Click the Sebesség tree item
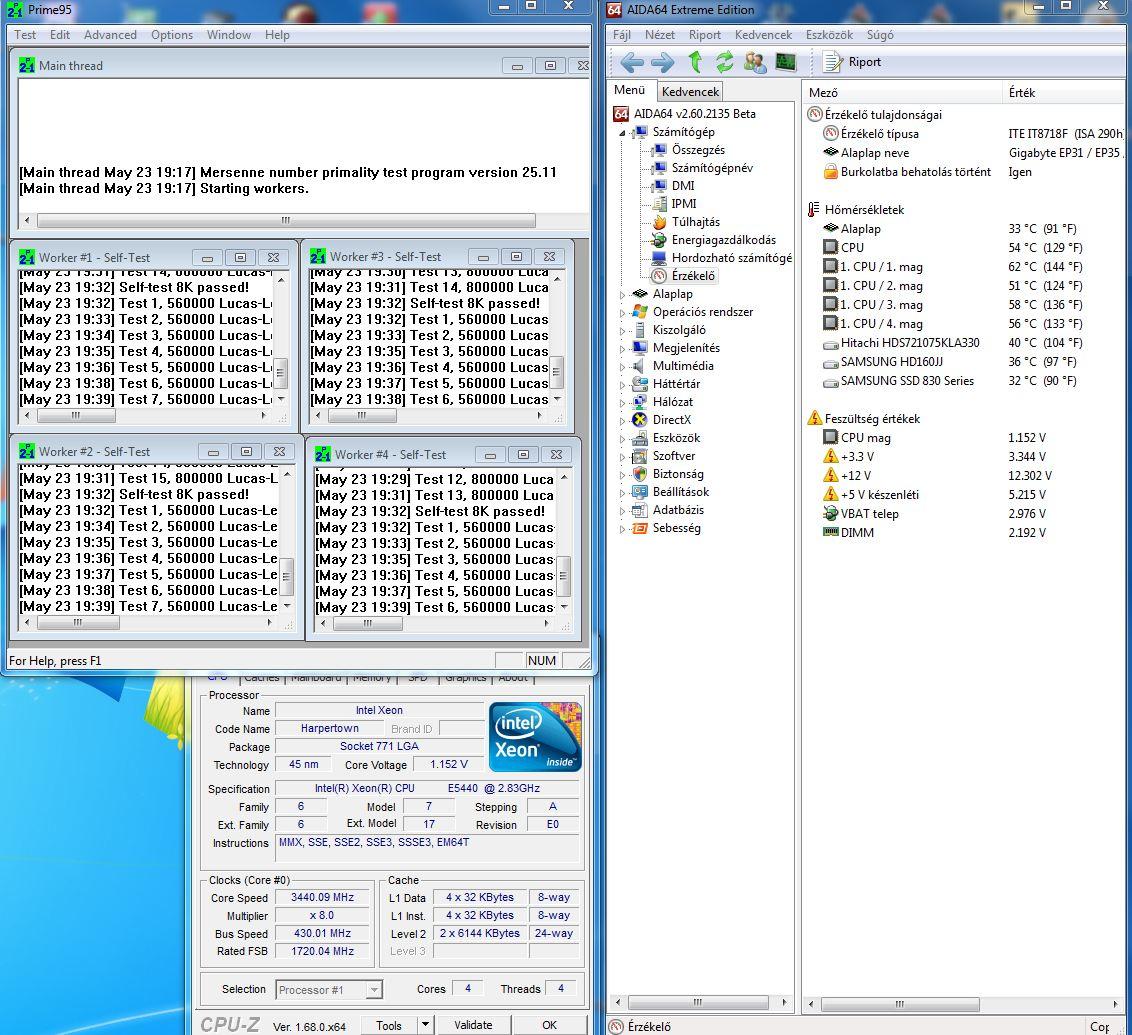This screenshot has width=1132, height=1035. [676, 528]
